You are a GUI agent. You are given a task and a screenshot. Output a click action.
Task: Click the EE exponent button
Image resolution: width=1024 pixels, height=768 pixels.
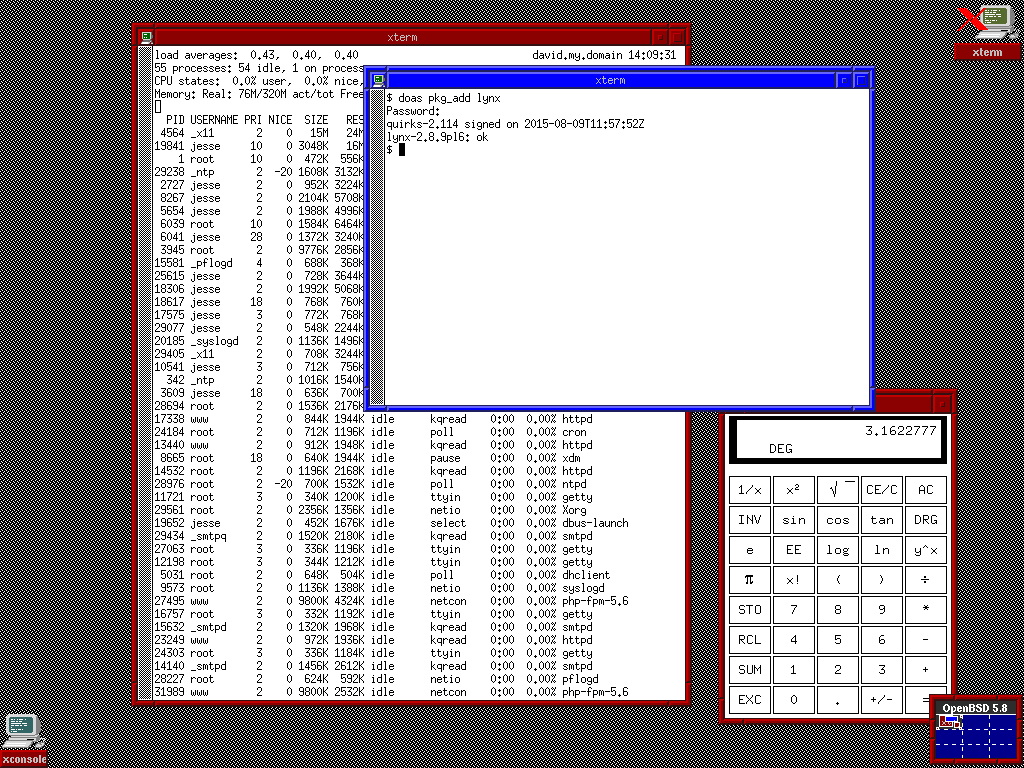[x=793, y=550]
